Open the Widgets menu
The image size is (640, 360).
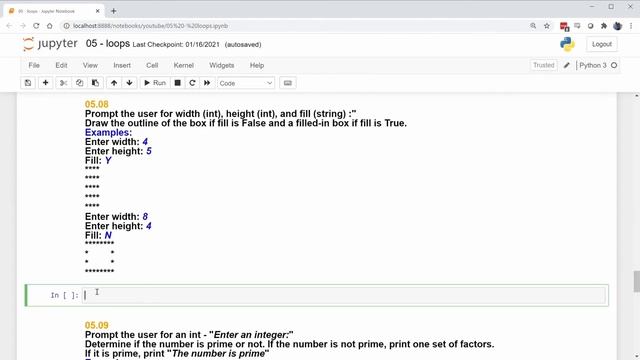pyautogui.click(x=222, y=65)
